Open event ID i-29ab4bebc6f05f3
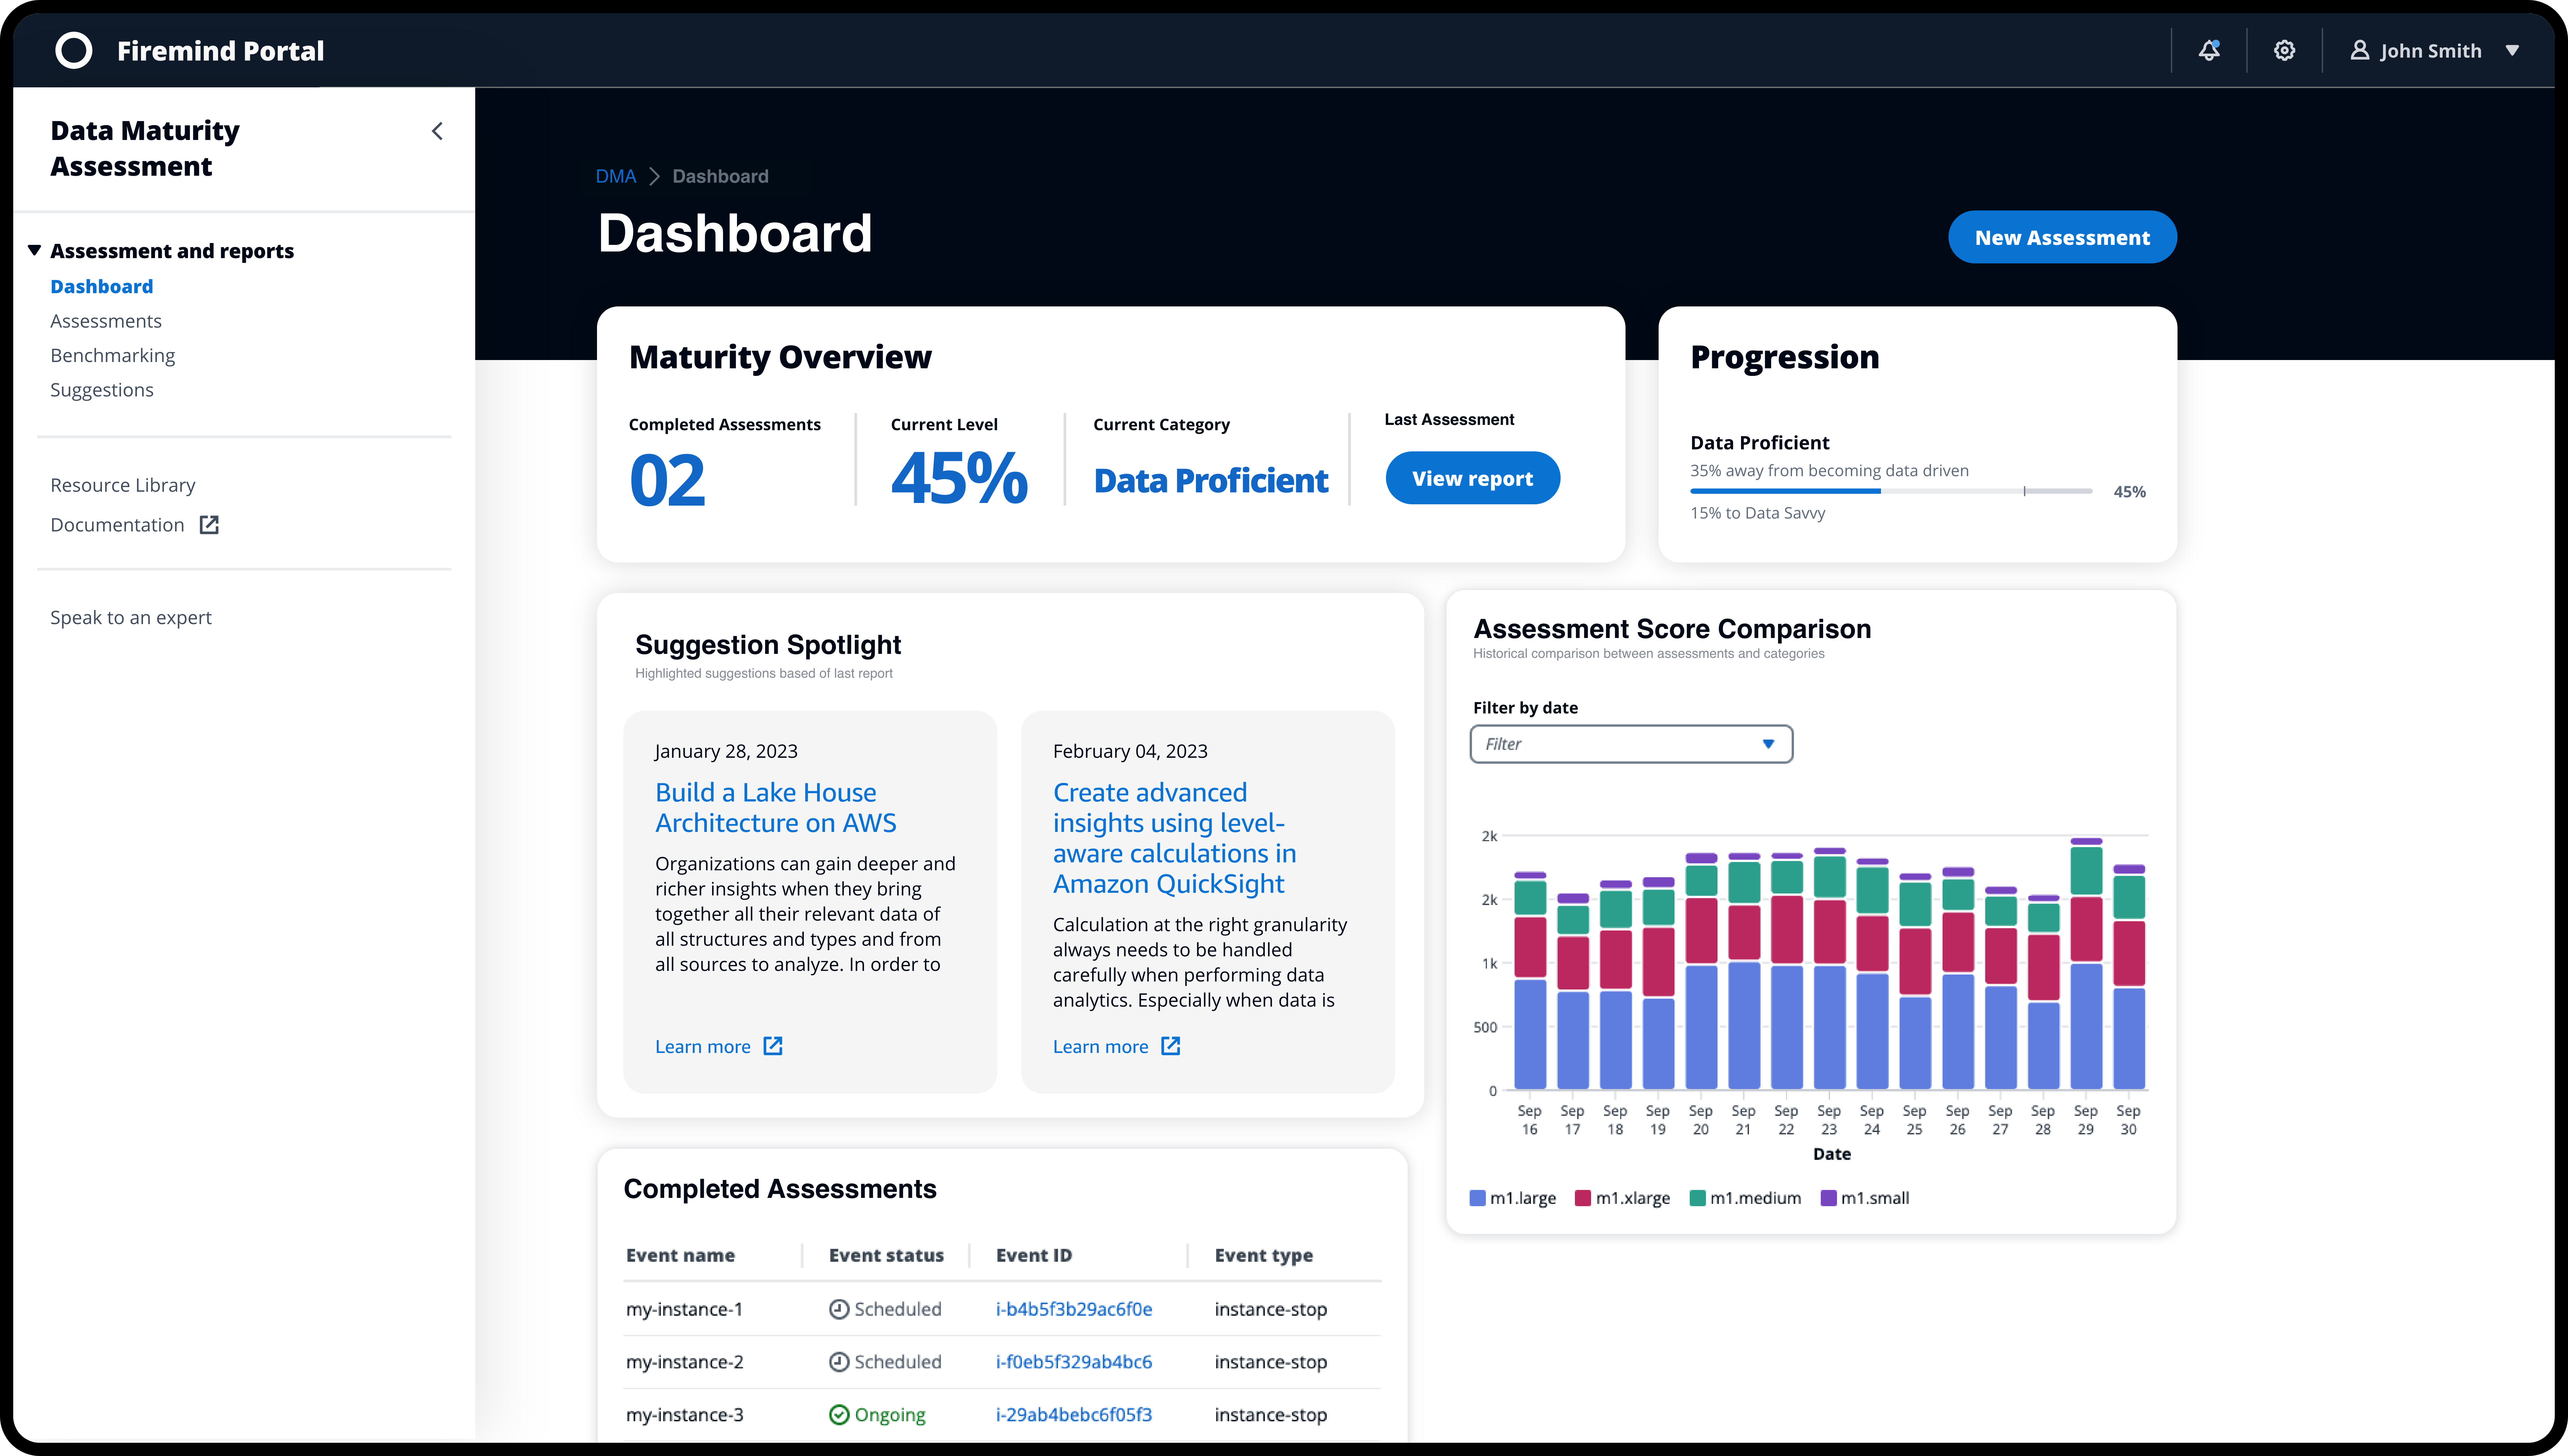2568x1456 pixels. tap(1074, 1415)
